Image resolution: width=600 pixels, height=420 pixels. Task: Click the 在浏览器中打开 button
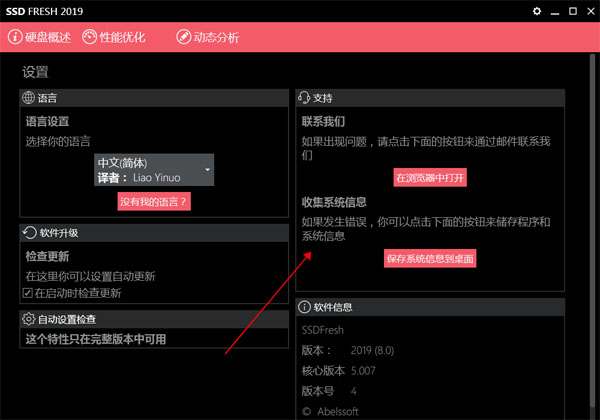click(430, 177)
